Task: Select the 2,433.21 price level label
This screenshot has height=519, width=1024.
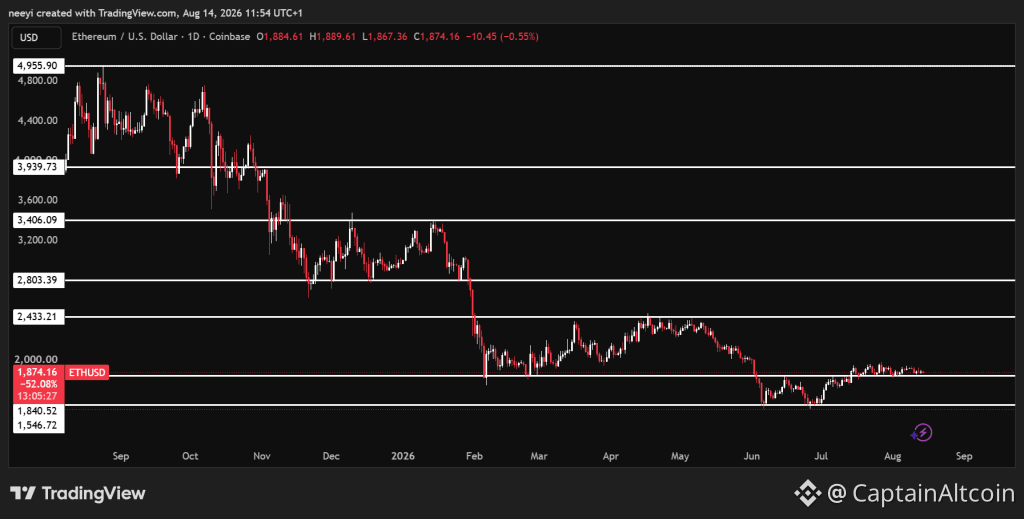Action: tap(39, 317)
